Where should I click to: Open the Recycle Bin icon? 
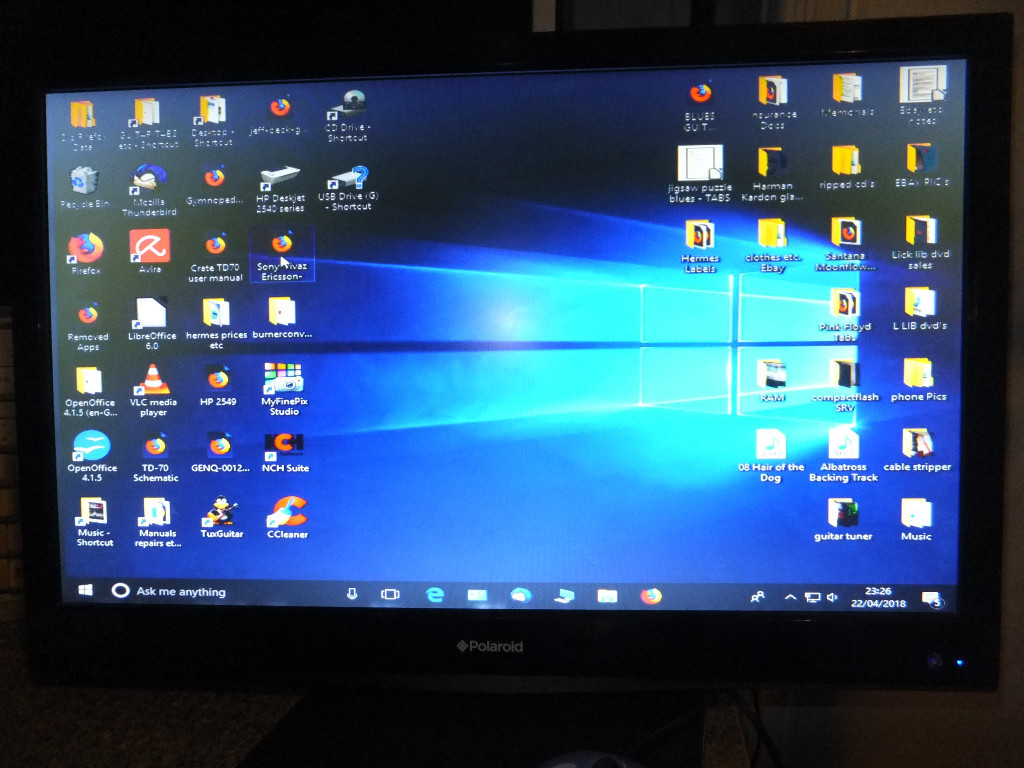tap(84, 187)
